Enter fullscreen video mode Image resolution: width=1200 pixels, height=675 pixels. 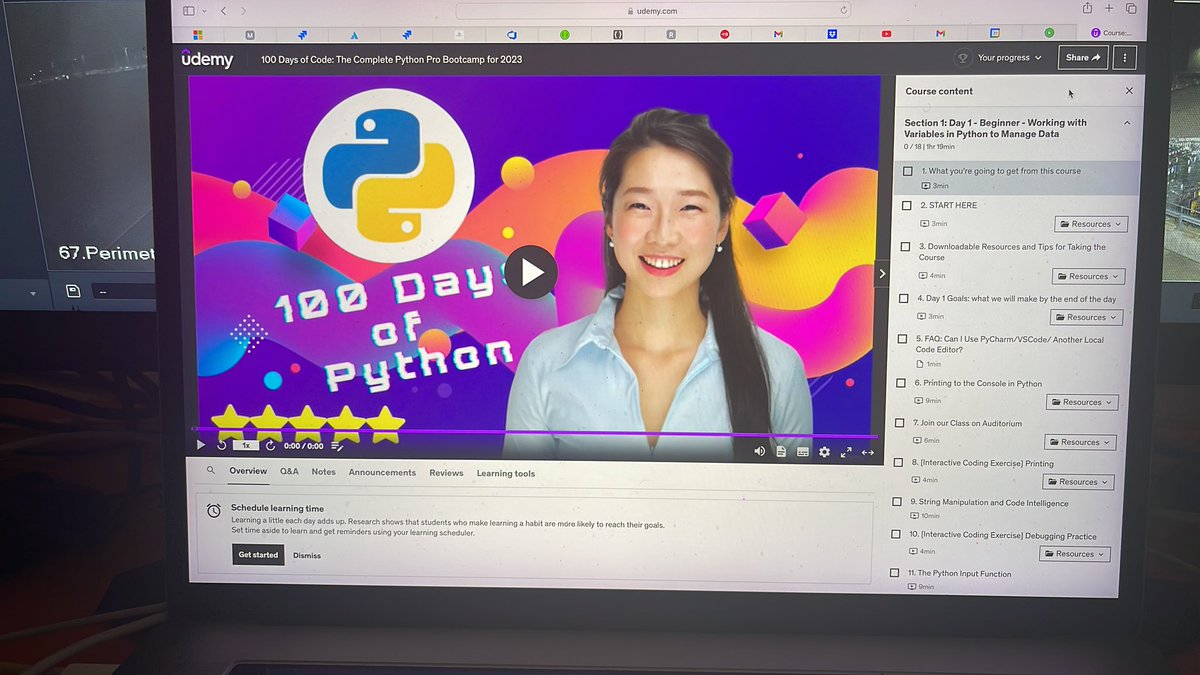pos(846,453)
